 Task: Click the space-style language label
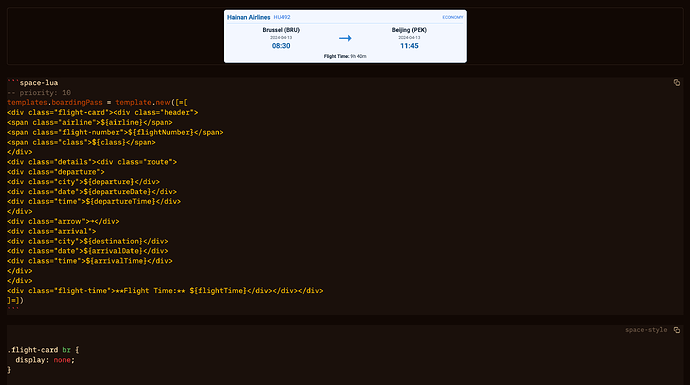pos(646,330)
